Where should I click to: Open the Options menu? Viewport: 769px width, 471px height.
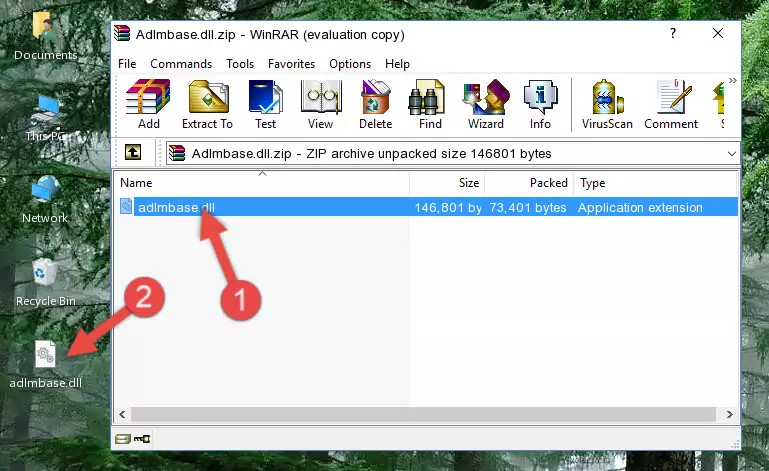pos(350,64)
